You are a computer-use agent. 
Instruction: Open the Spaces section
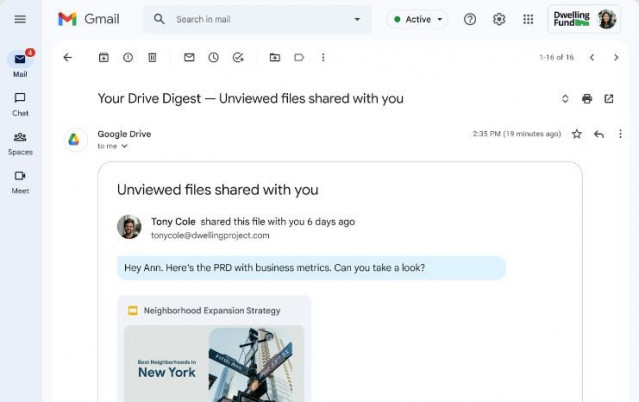click(20, 141)
